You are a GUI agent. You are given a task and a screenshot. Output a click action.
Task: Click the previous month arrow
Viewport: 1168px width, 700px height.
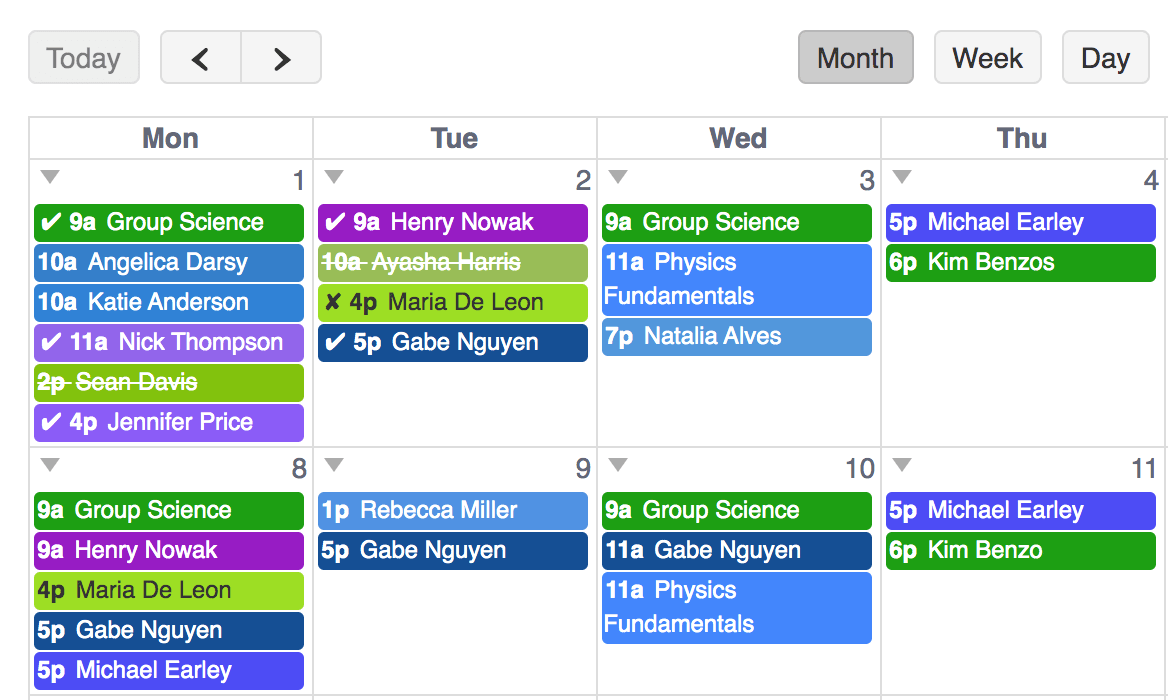click(201, 57)
